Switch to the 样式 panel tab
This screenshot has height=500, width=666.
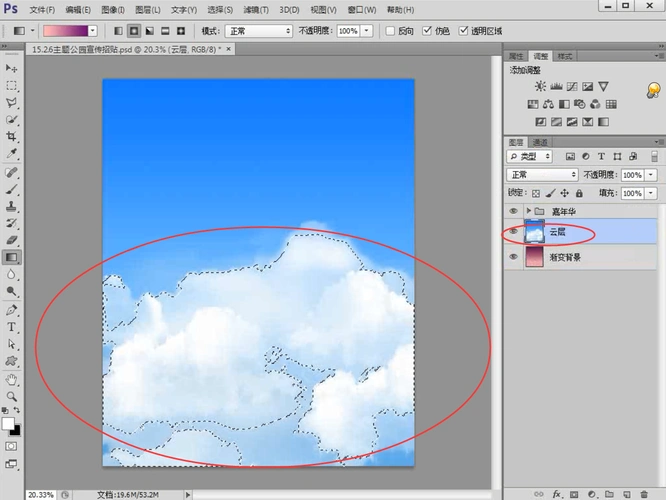[565, 55]
